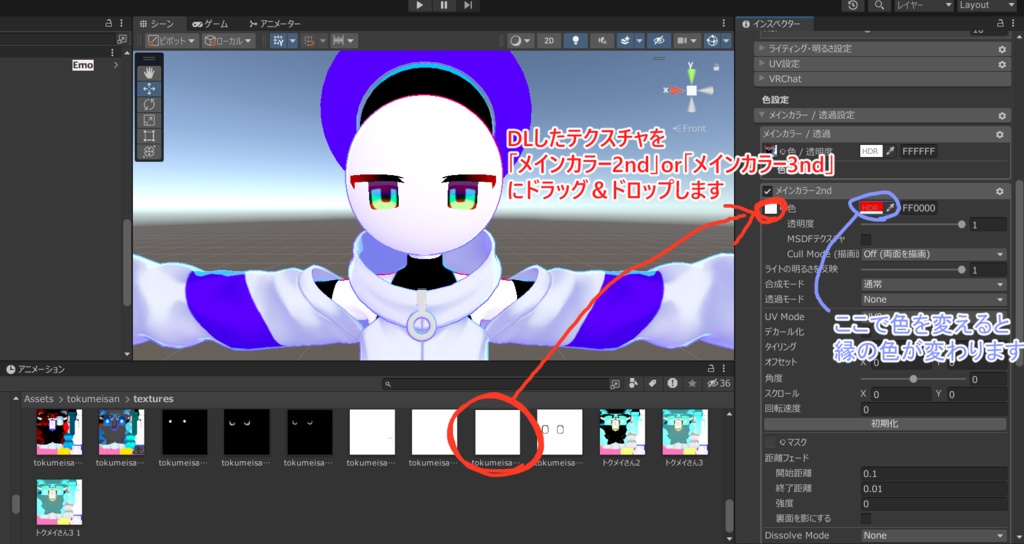Search by type icon in project toolbar

click(x=633, y=384)
